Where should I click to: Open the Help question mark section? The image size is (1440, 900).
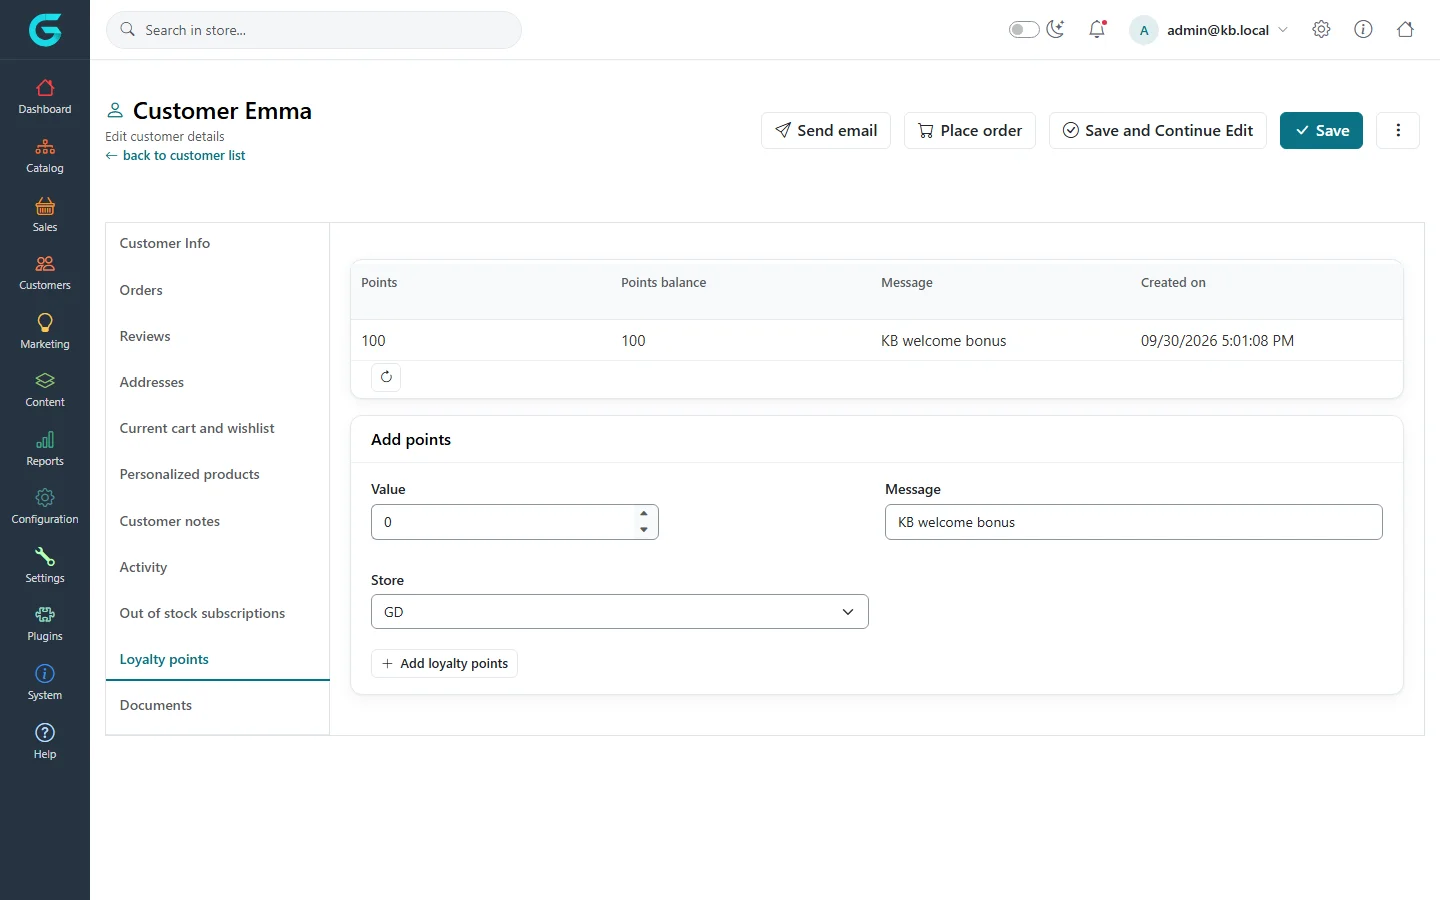[x=45, y=742]
